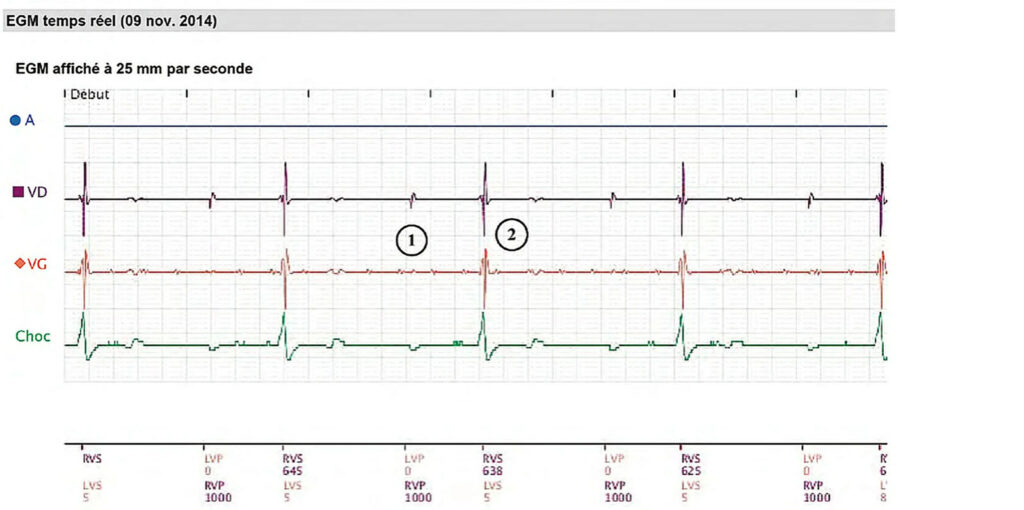Select the RVS 645 interval marker
This screenshot has height=510, width=1024.
tap(292, 464)
